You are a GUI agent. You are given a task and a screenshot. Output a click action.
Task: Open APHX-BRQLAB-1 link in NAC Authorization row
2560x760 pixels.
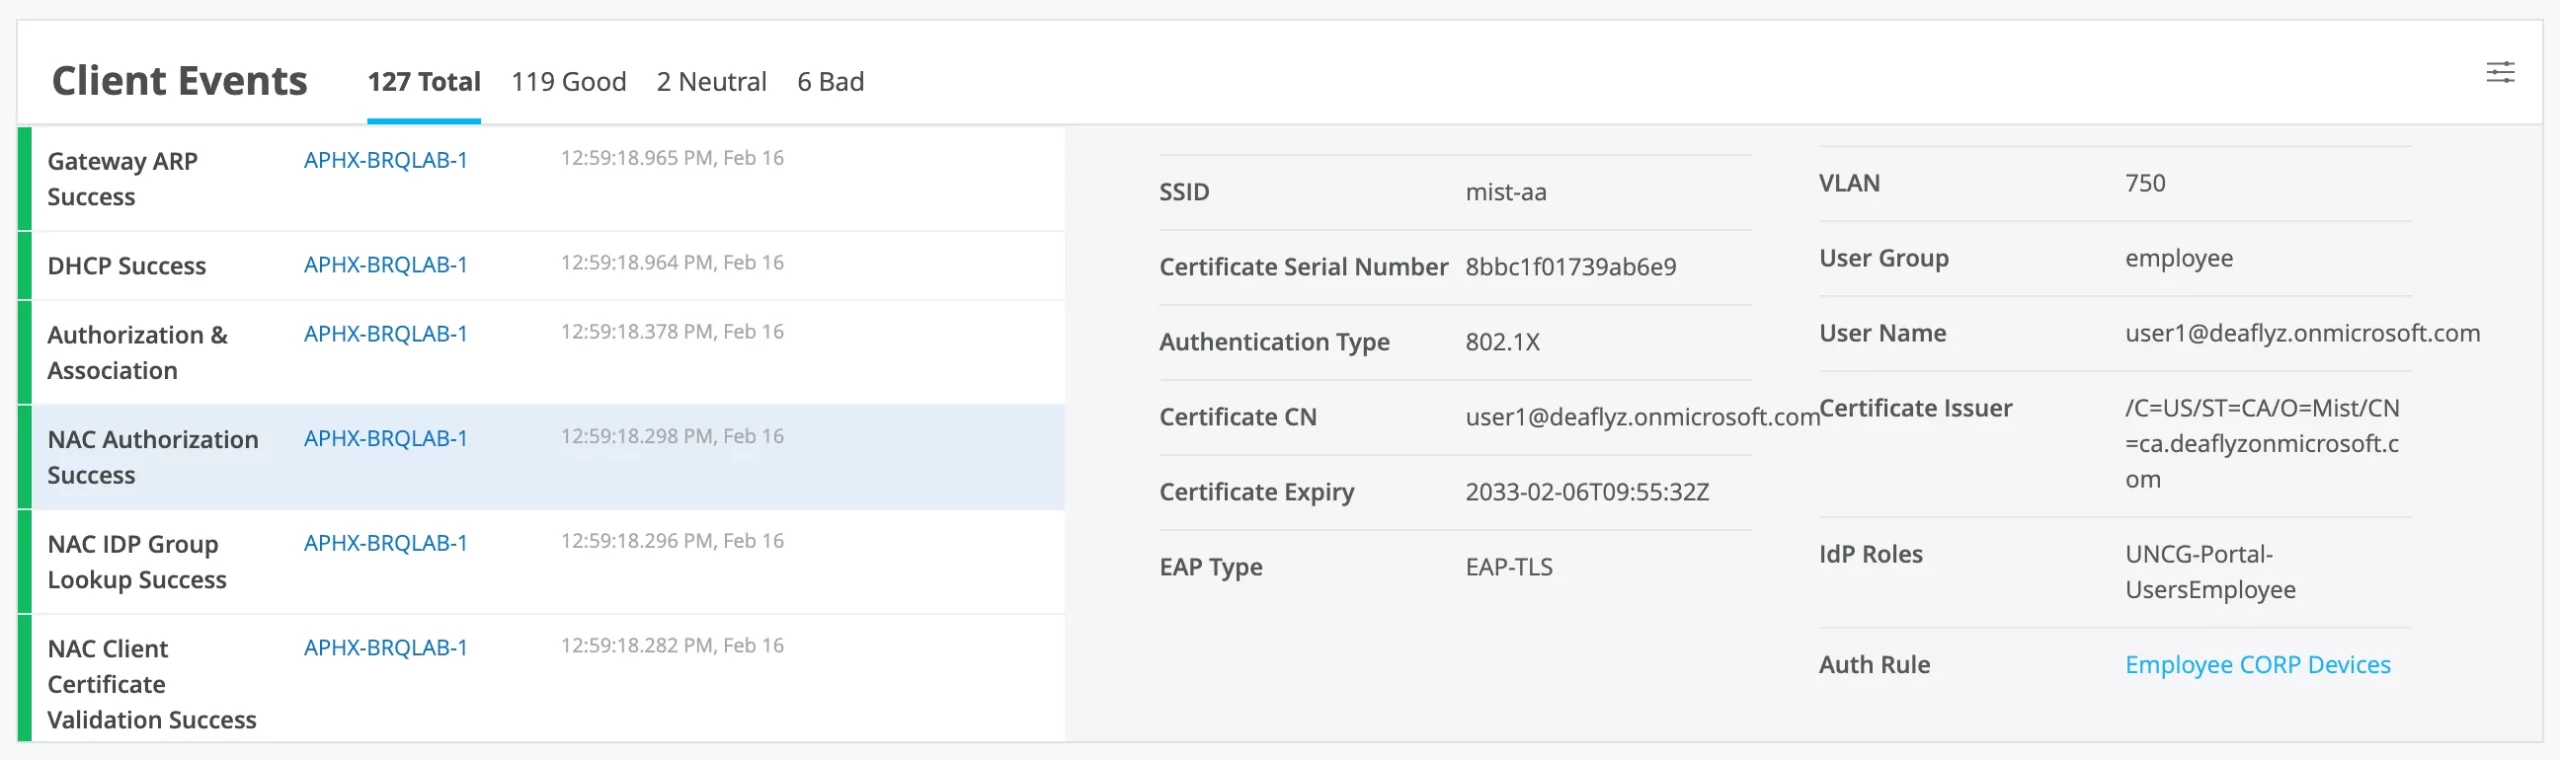tap(385, 439)
